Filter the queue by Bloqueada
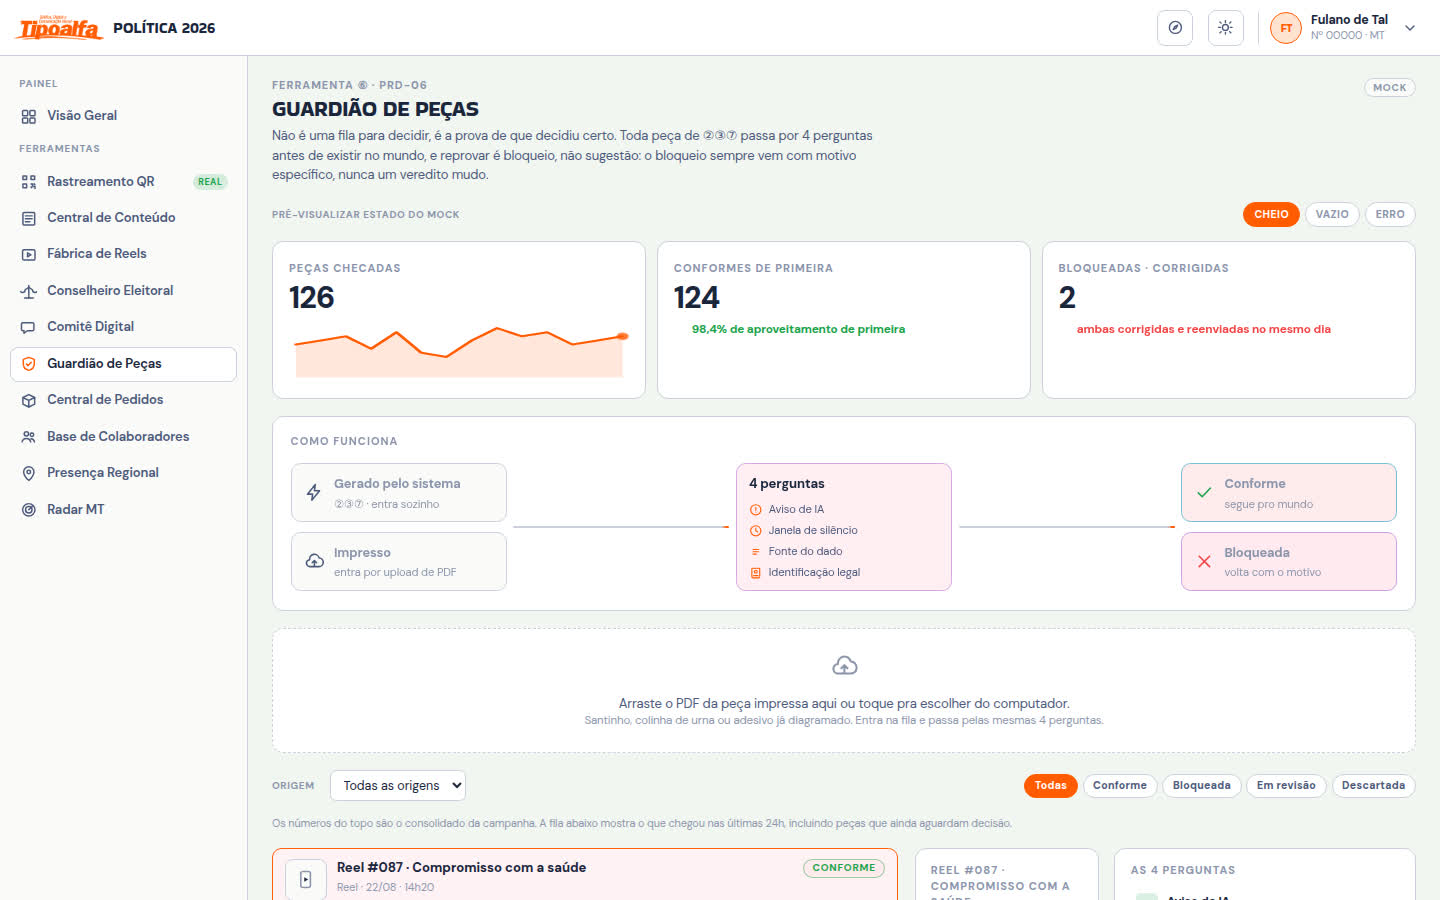This screenshot has width=1440, height=900. tap(1202, 786)
